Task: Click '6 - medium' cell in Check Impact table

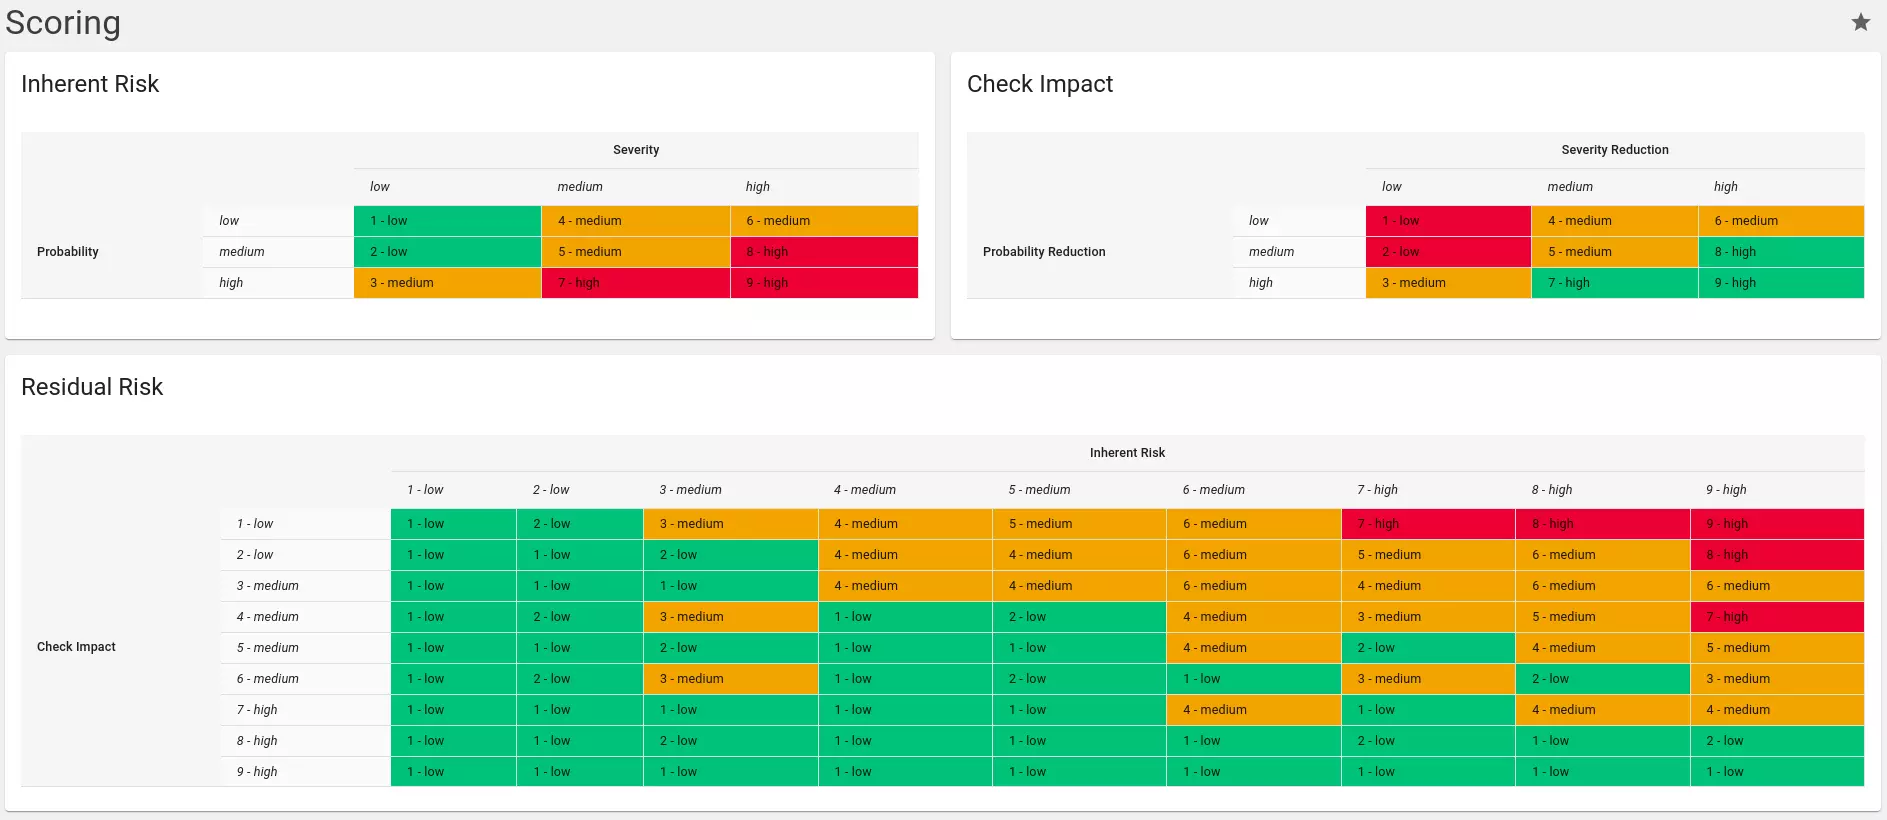Action: coord(1781,221)
